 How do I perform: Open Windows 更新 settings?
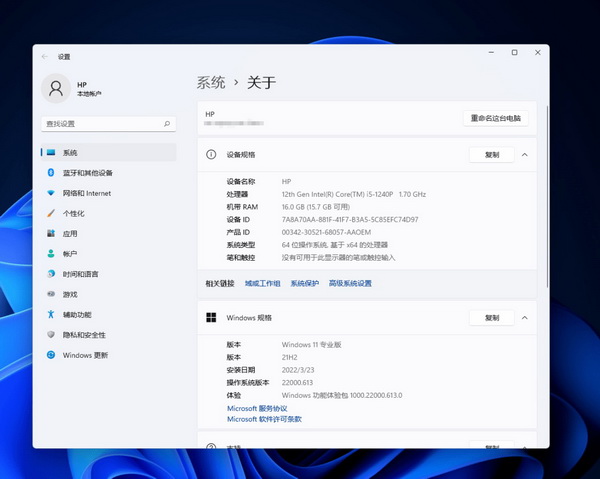click(x=109, y=355)
